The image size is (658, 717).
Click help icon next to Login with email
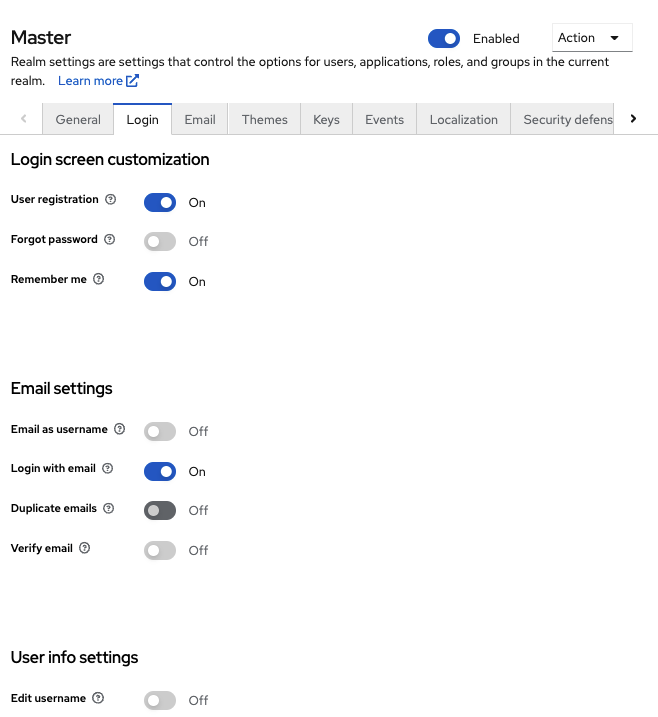coord(108,468)
